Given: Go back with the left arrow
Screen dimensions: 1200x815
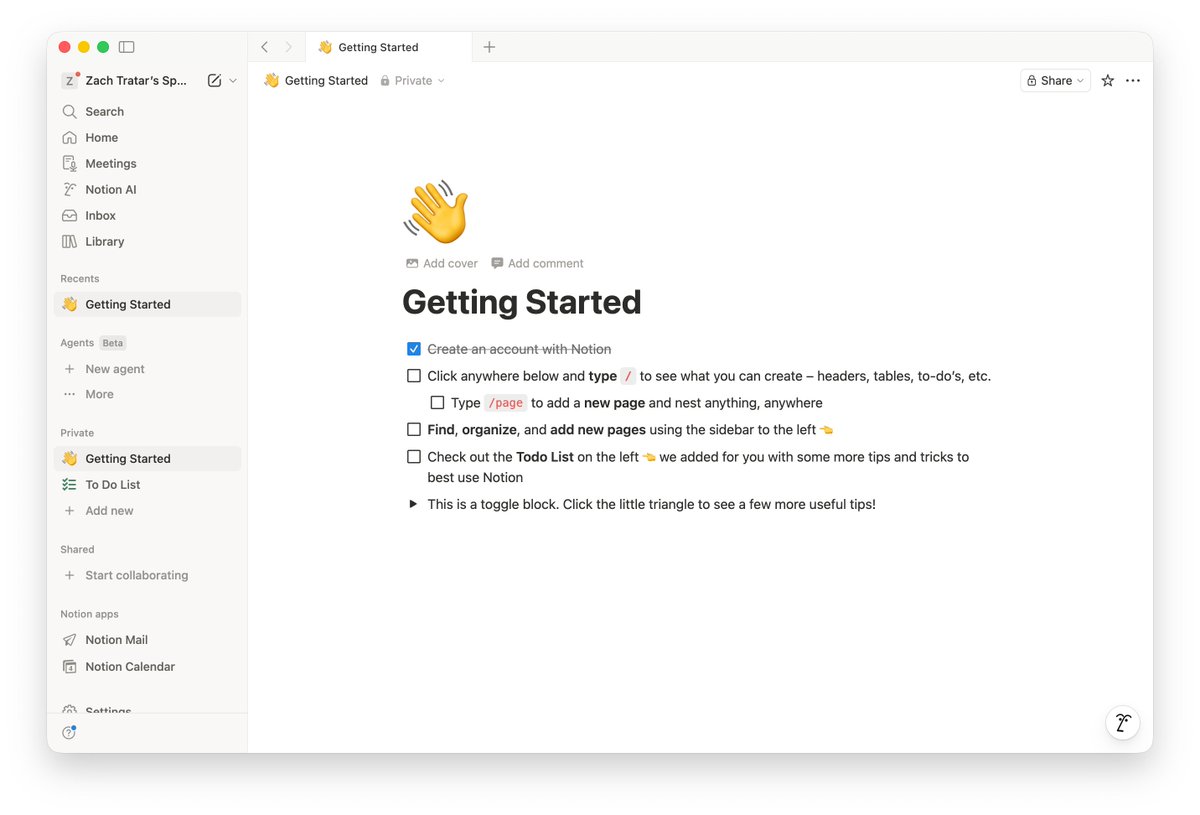Looking at the screenshot, I should [x=264, y=47].
